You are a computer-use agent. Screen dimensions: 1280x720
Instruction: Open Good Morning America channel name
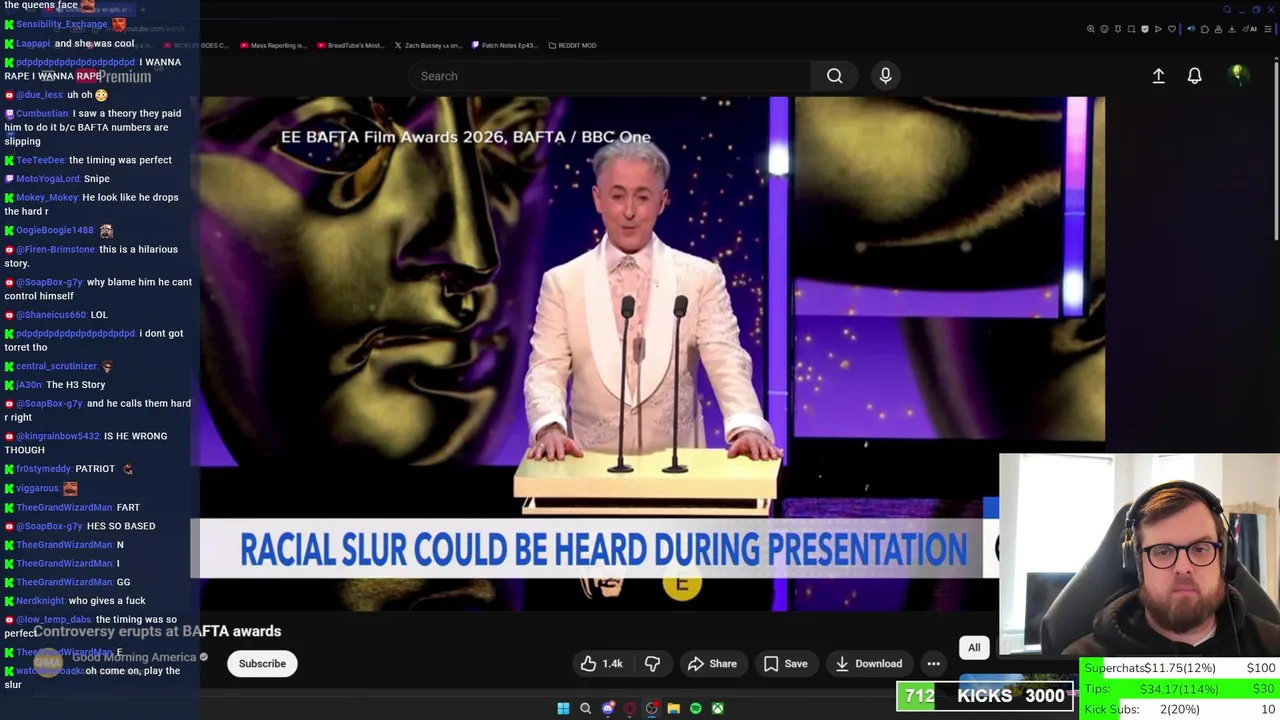click(134, 657)
